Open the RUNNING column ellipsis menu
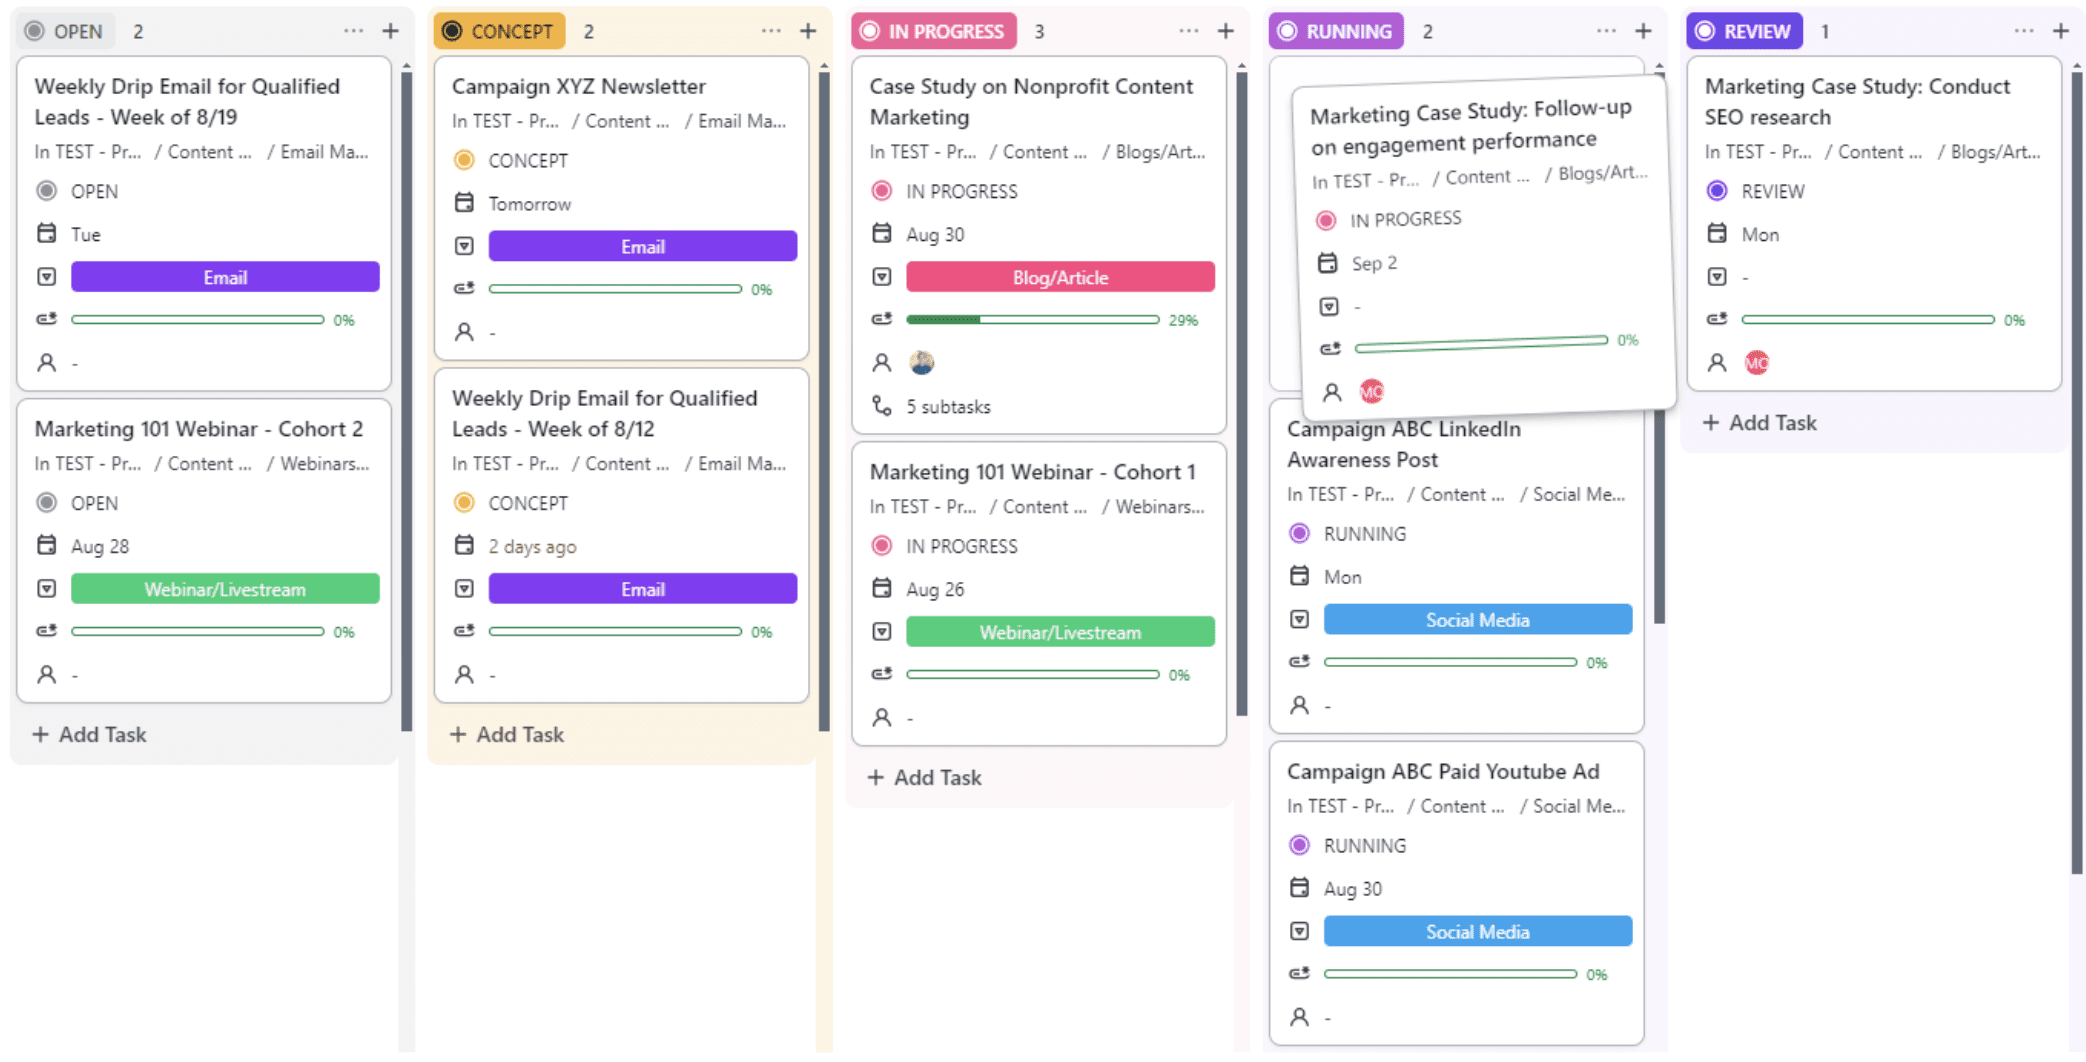 tap(1606, 31)
